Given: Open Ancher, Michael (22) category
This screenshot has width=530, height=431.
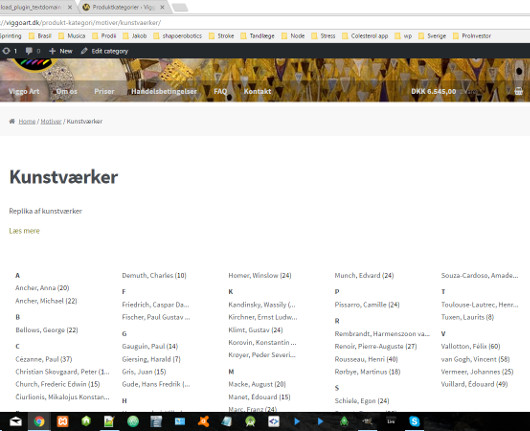Looking at the screenshot, I should pos(46,301).
